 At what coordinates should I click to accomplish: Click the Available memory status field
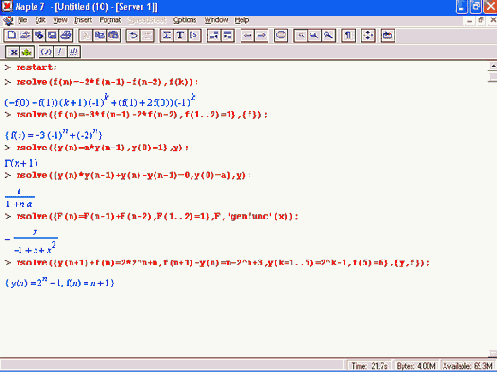click(x=468, y=366)
